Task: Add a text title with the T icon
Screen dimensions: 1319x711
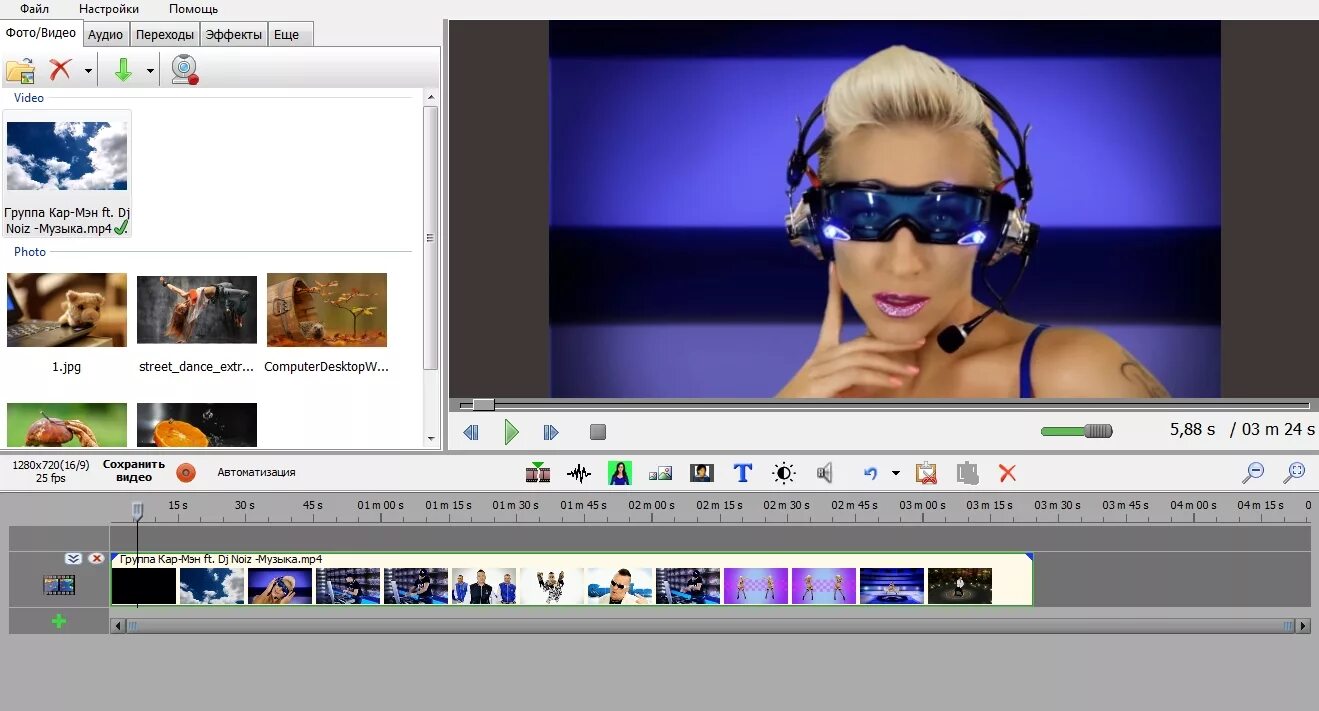Action: click(x=742, y=473)
